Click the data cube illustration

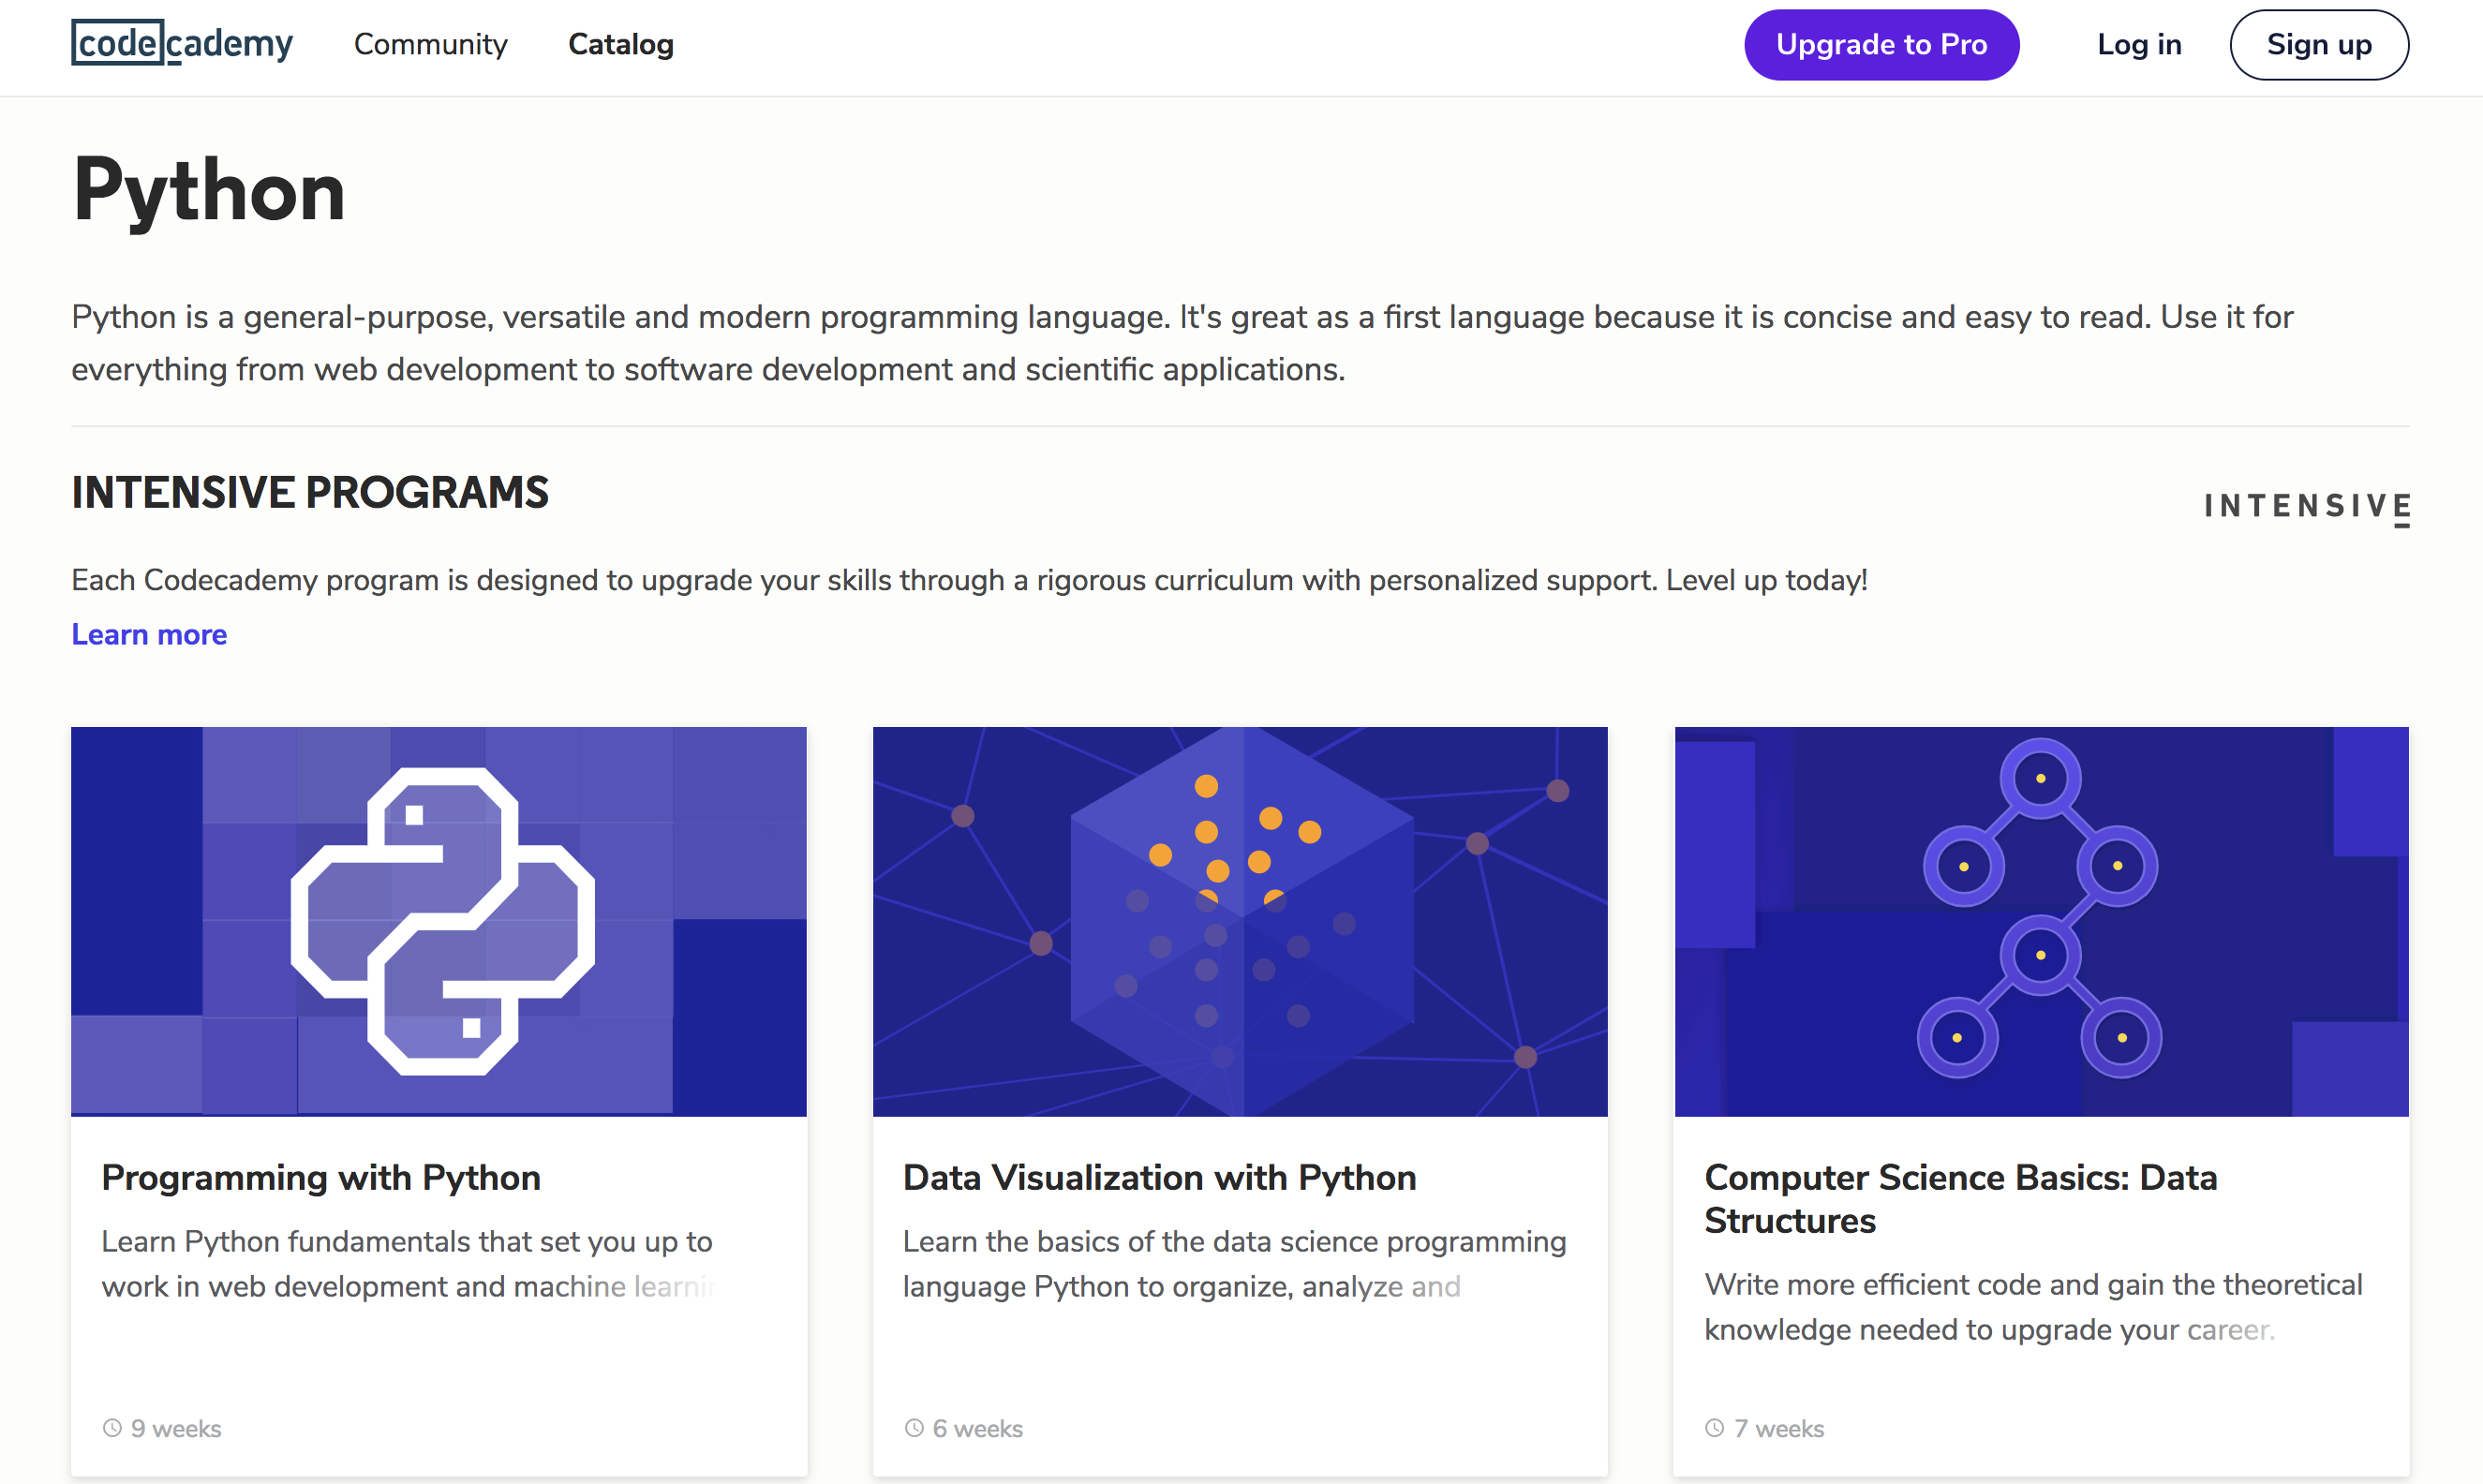pos(1241,921)
